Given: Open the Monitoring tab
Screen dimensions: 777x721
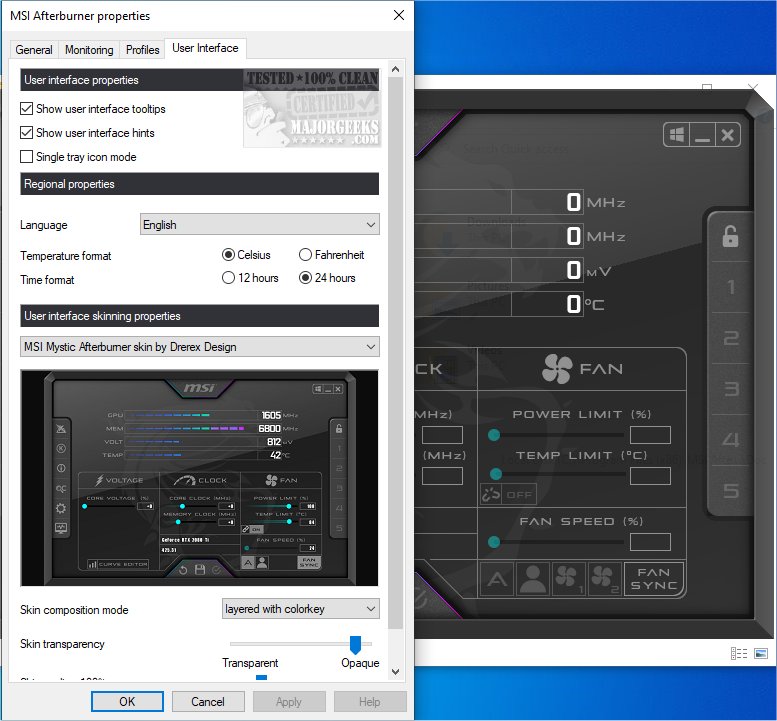Looking at the screenshot, I should tap(89, 50).
